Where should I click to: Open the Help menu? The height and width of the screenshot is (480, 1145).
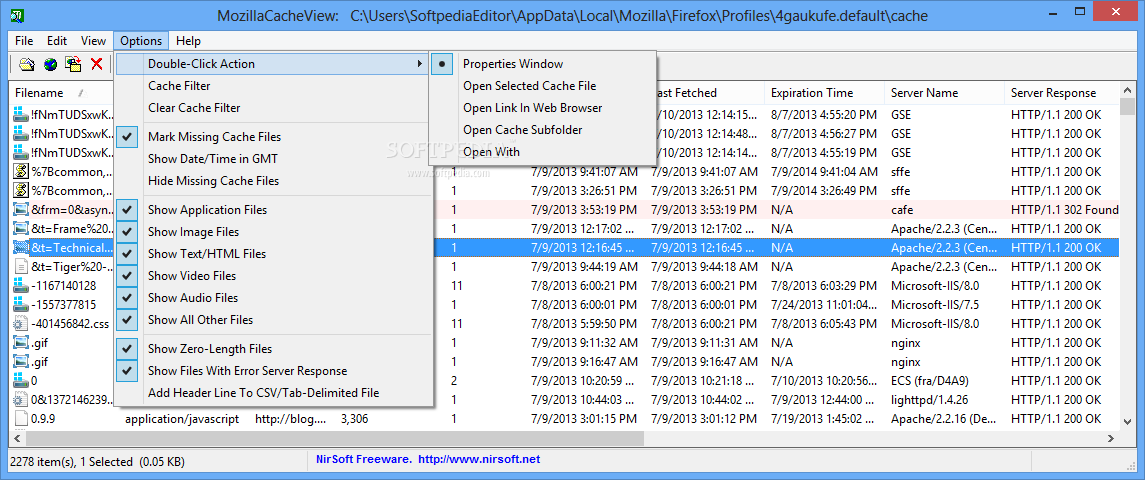(188, 41)
